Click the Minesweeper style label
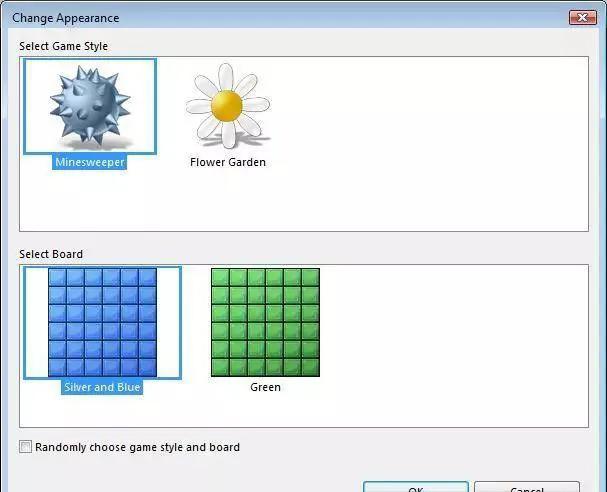This screenshot has height=492, width=607. tap(89, 162)
